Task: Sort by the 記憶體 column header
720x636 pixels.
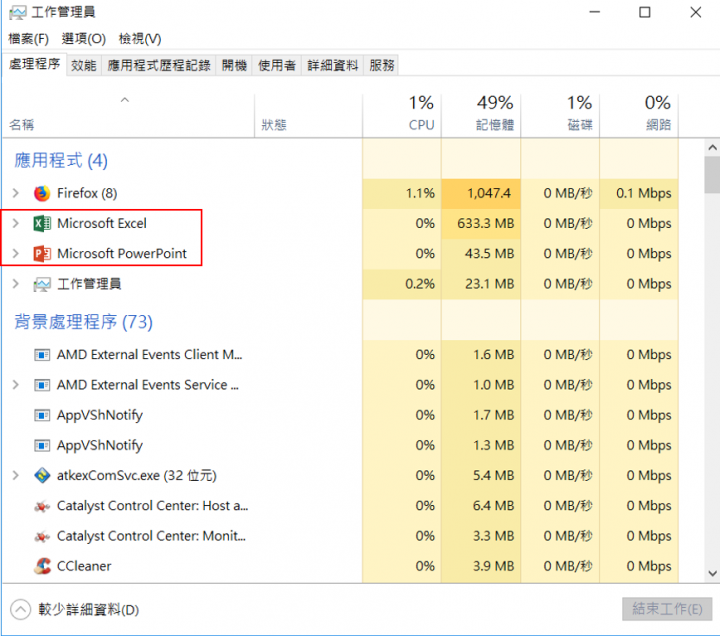Action: (481, 115)
